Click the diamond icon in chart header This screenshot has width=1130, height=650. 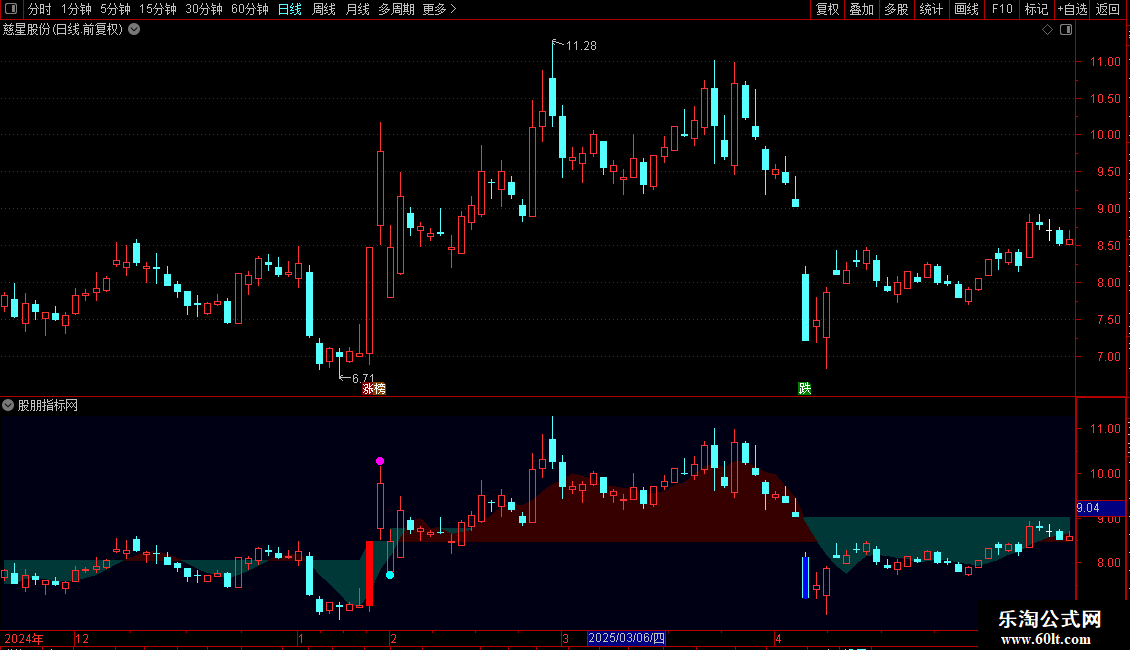tap(1048, 30)
